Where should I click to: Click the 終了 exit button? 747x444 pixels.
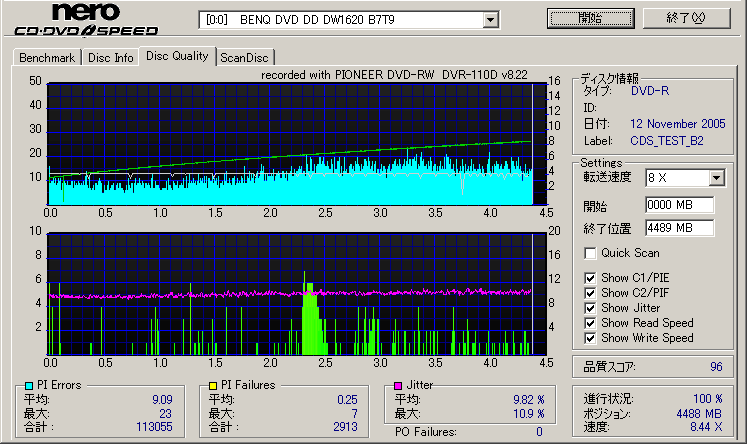(686, 18)
